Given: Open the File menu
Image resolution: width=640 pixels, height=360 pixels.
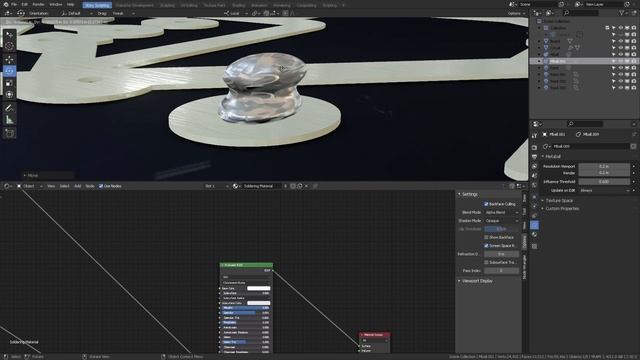Looking at the screenshot, I should [x=14, y=4].
